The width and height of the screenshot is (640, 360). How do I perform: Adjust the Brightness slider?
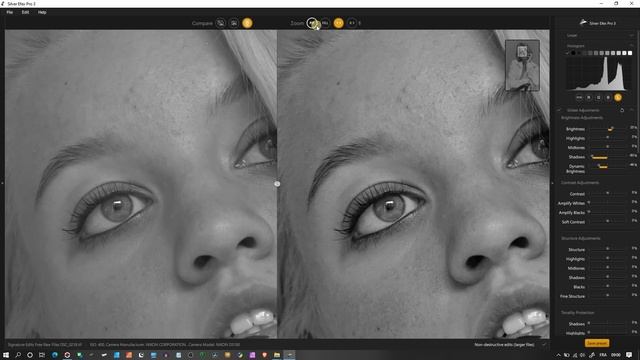[608, 129]
